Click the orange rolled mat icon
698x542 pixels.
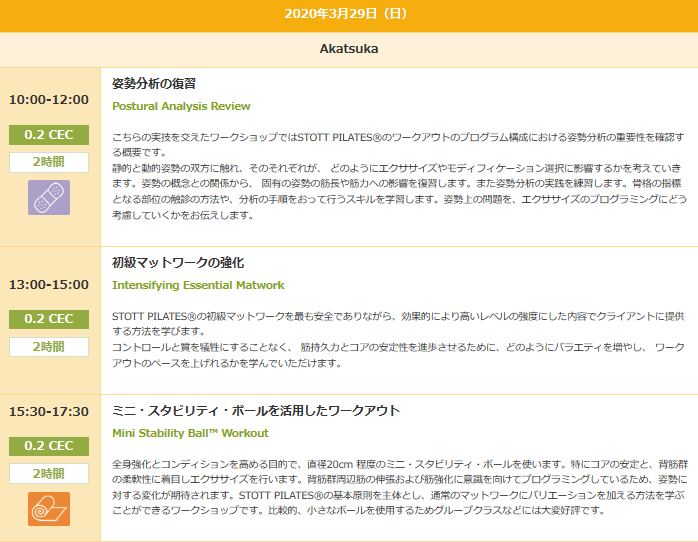pyautogui.click(x=49, y=509)
